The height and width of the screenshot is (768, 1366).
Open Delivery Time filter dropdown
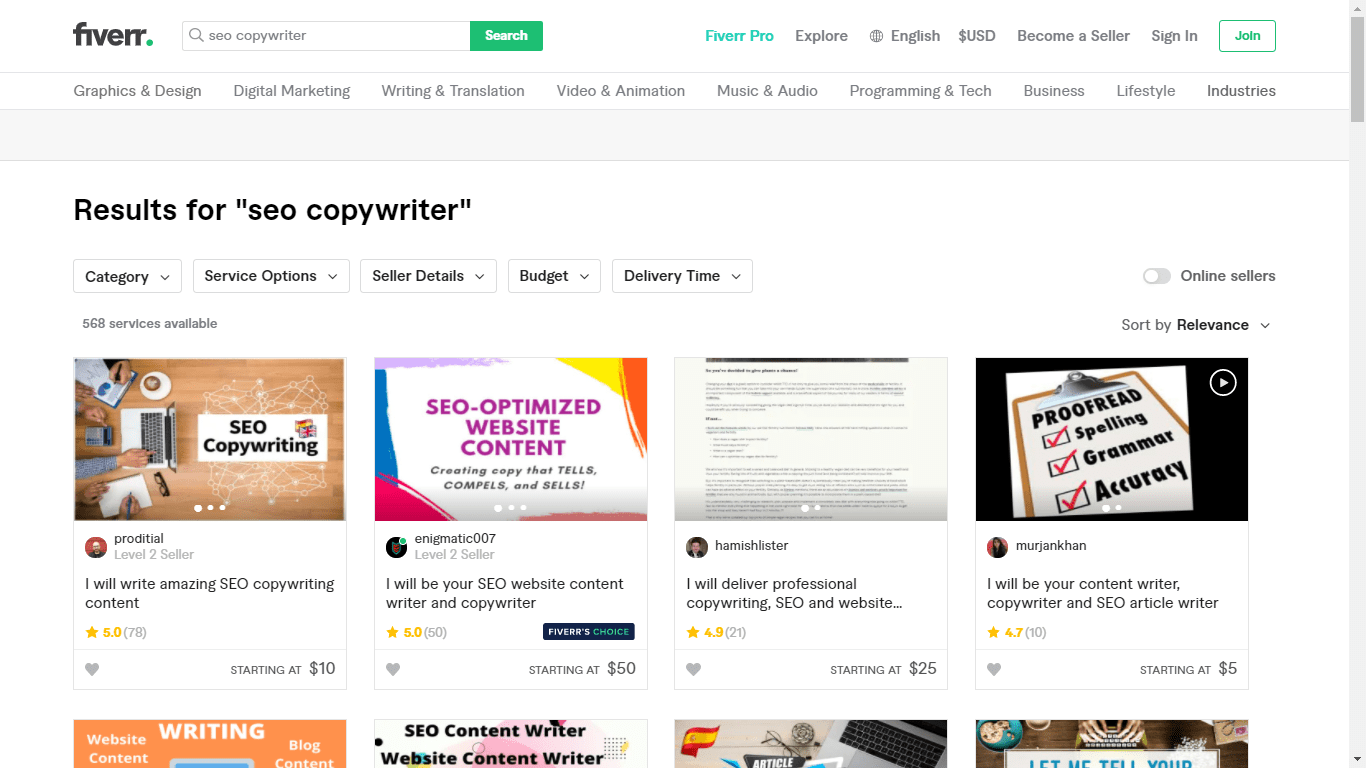tap(682, 276)
